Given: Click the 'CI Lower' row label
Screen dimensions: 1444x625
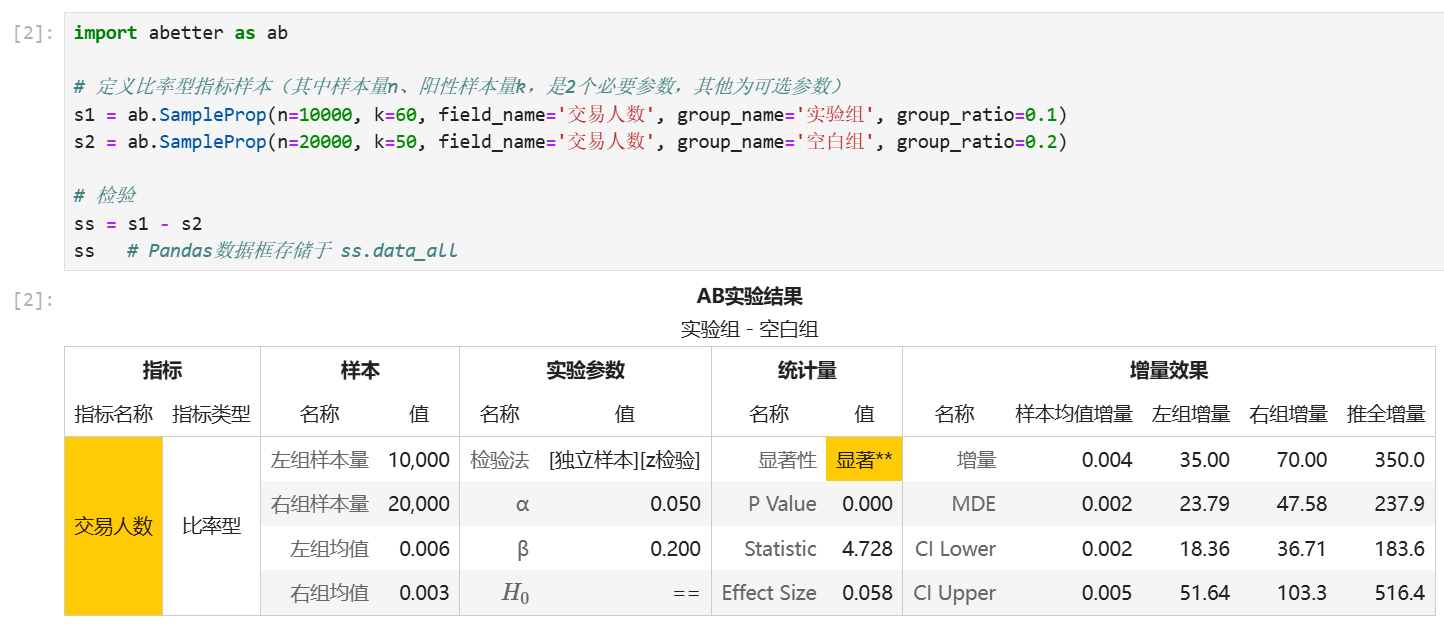Looking at the screenshot, I should pyautogui.click(x=955, y=549).
